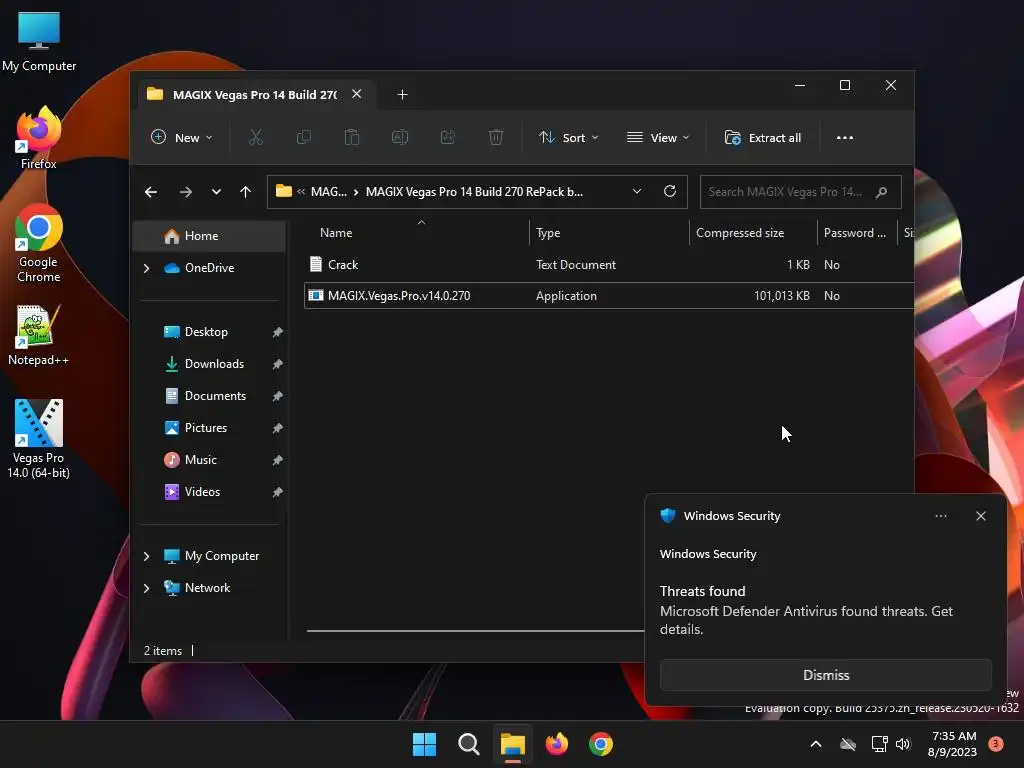Launch Firefox from the taskbar
Image resolution: width=1024 pixels, height=768 pixels.
tap(556, 744)
